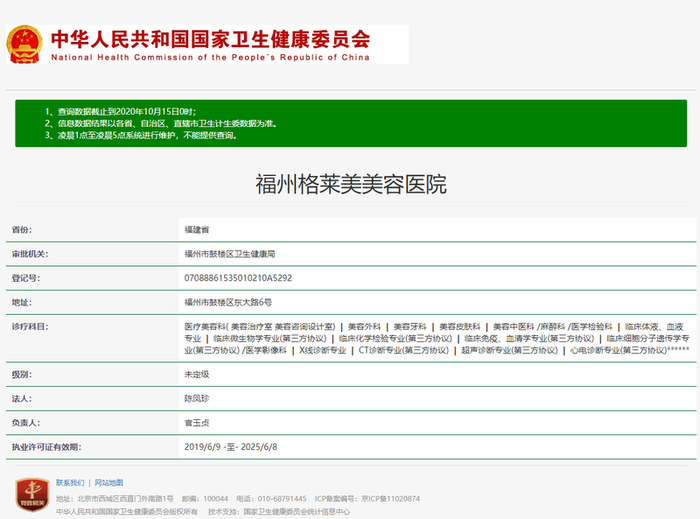Screen dimensions: 700x519
Task: Click the red shield badge in footer
Action: [32, 494]
